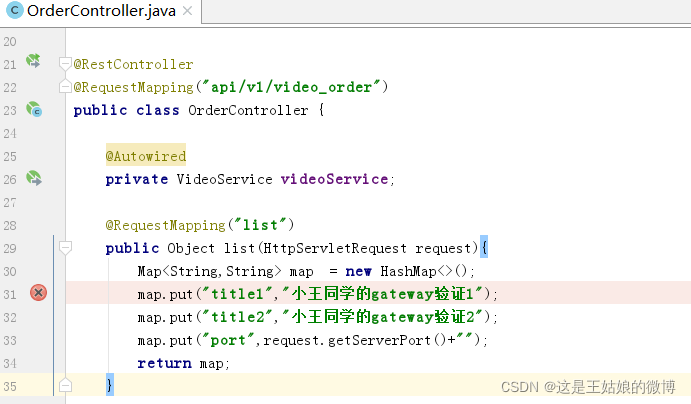Click the "list" mapping string
The image size is (691, 404).
[x=260, y=225]
